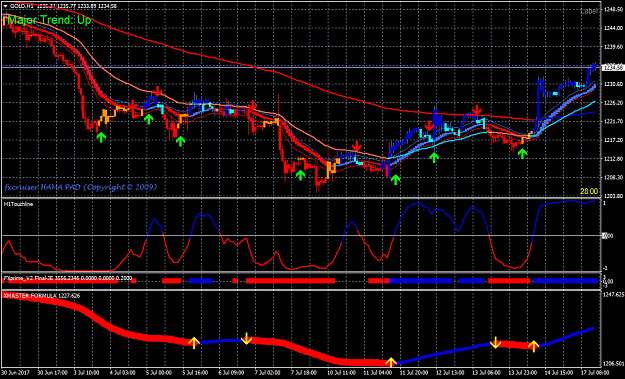Click the first green buy arrow after 3 Jul 10:00
The image size is (625, 379).
101,137
